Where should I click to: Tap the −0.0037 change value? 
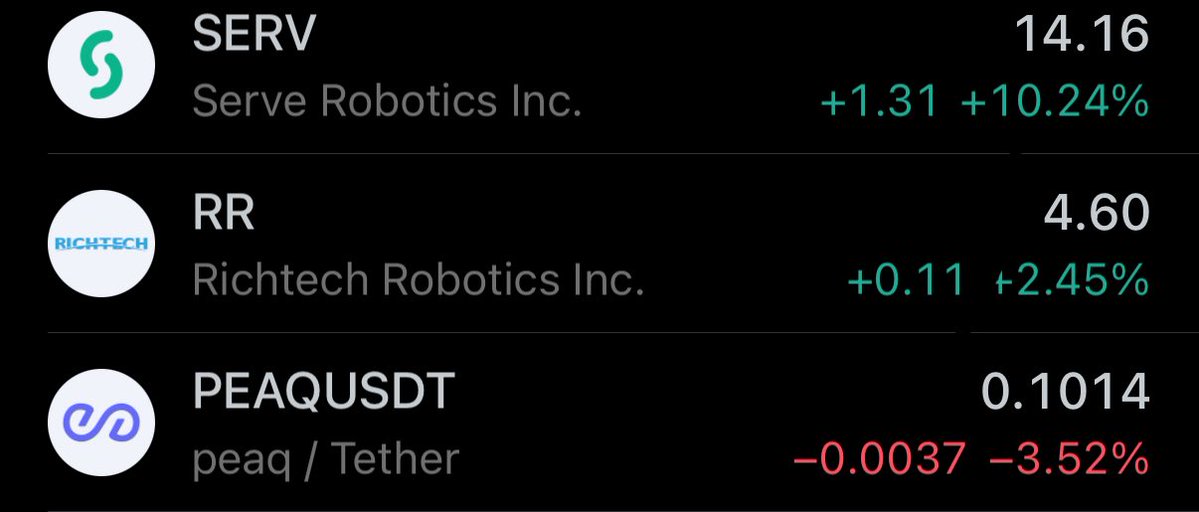click(879, 459)
